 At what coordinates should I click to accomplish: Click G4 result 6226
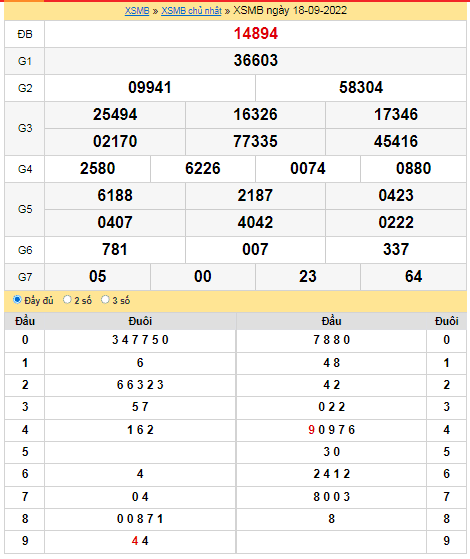(x=203, y=169)
